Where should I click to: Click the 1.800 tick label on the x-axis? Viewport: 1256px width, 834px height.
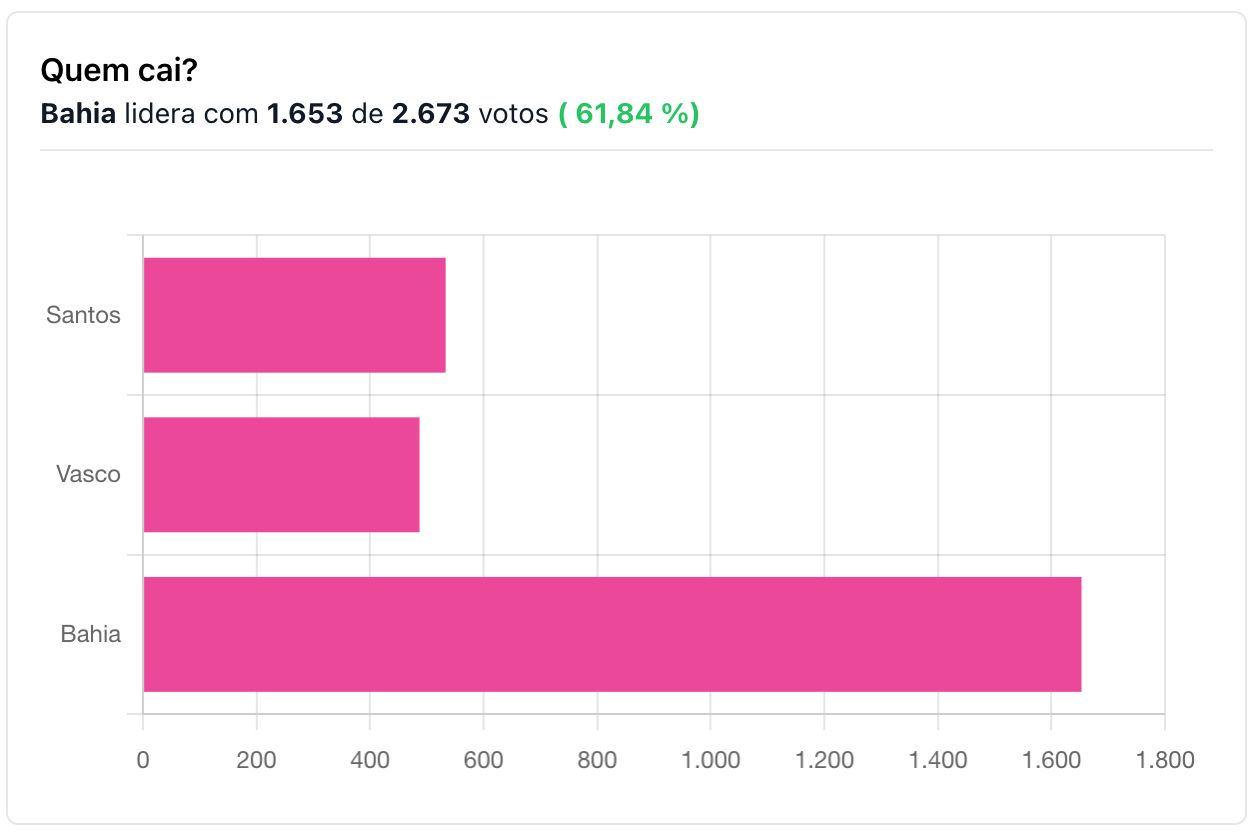(1164, 760)
